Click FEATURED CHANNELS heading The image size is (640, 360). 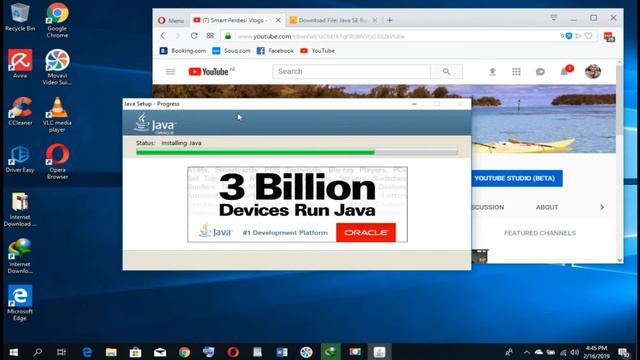540,233
